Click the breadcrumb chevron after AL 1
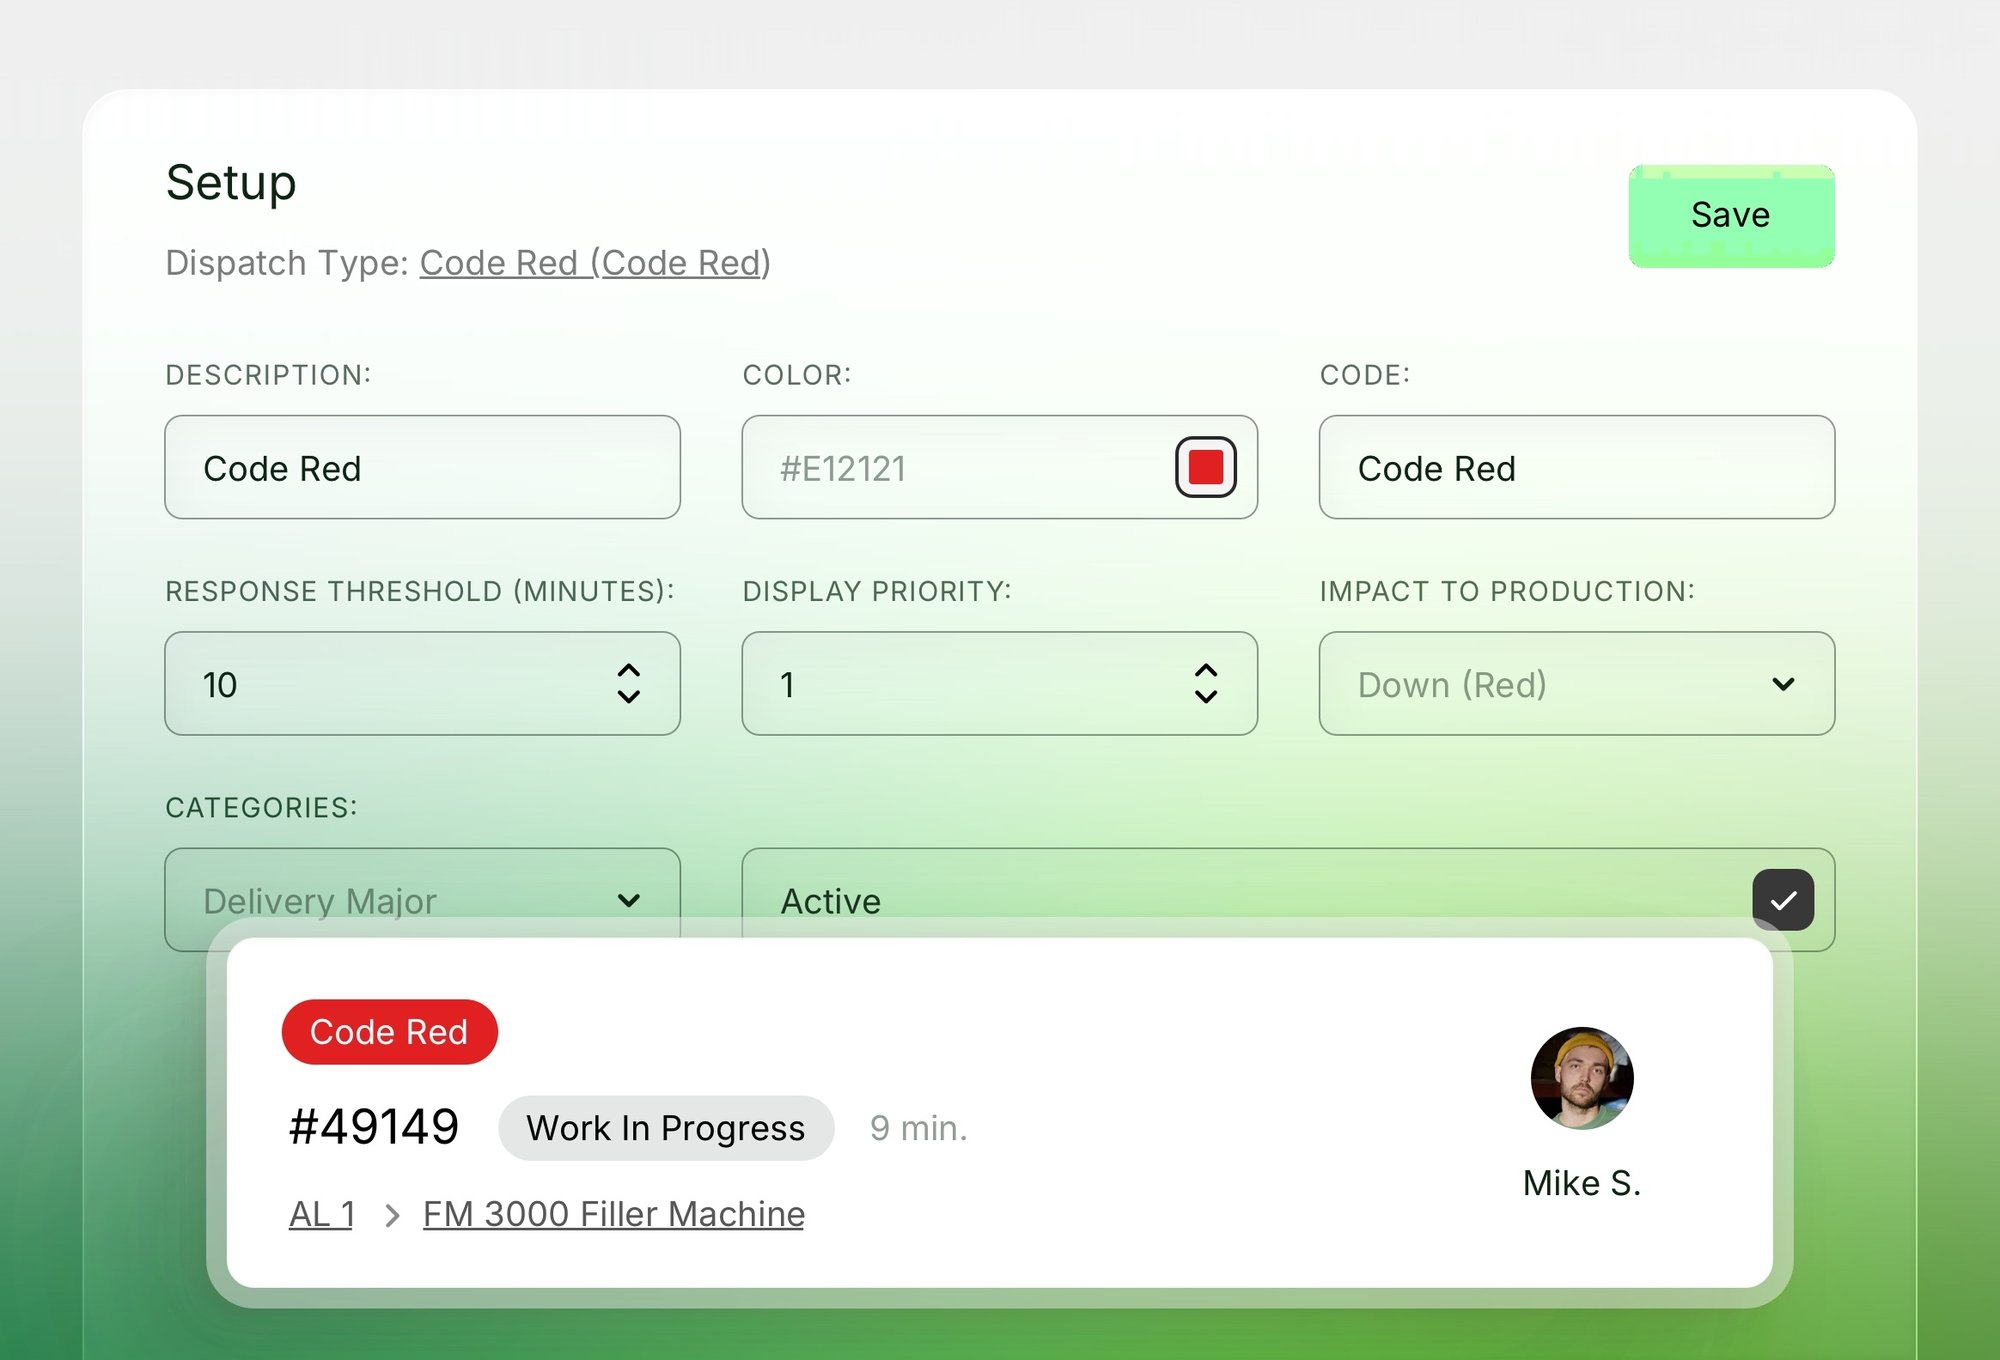 point(392,1216)
